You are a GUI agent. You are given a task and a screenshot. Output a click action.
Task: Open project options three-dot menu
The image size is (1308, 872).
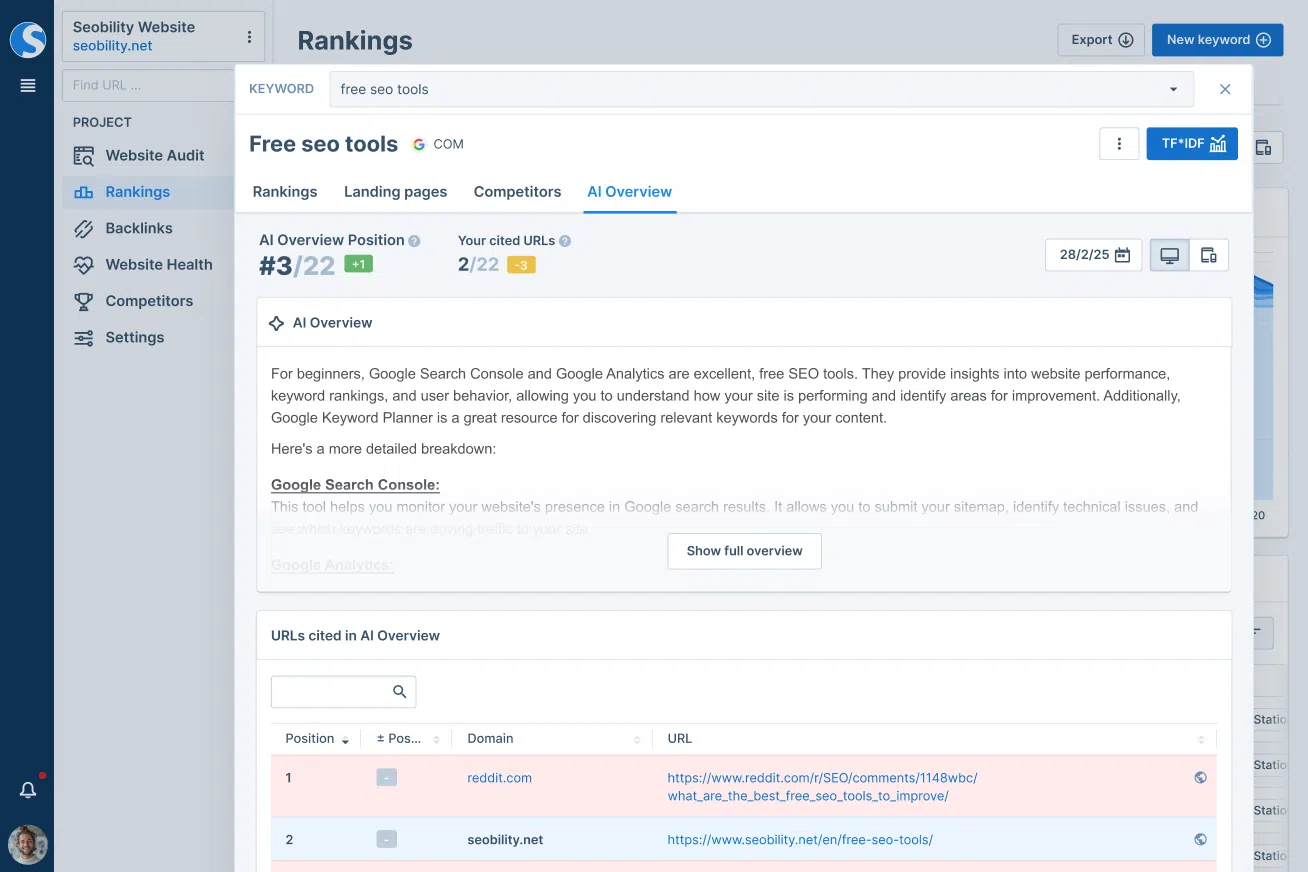coord(249,37)
